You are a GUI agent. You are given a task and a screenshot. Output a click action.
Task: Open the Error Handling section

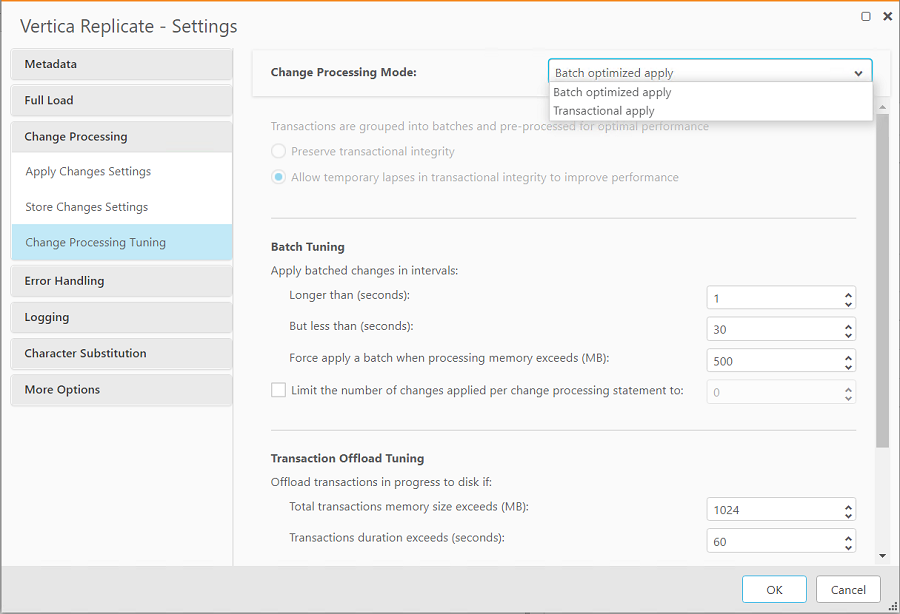coord(121,281)
